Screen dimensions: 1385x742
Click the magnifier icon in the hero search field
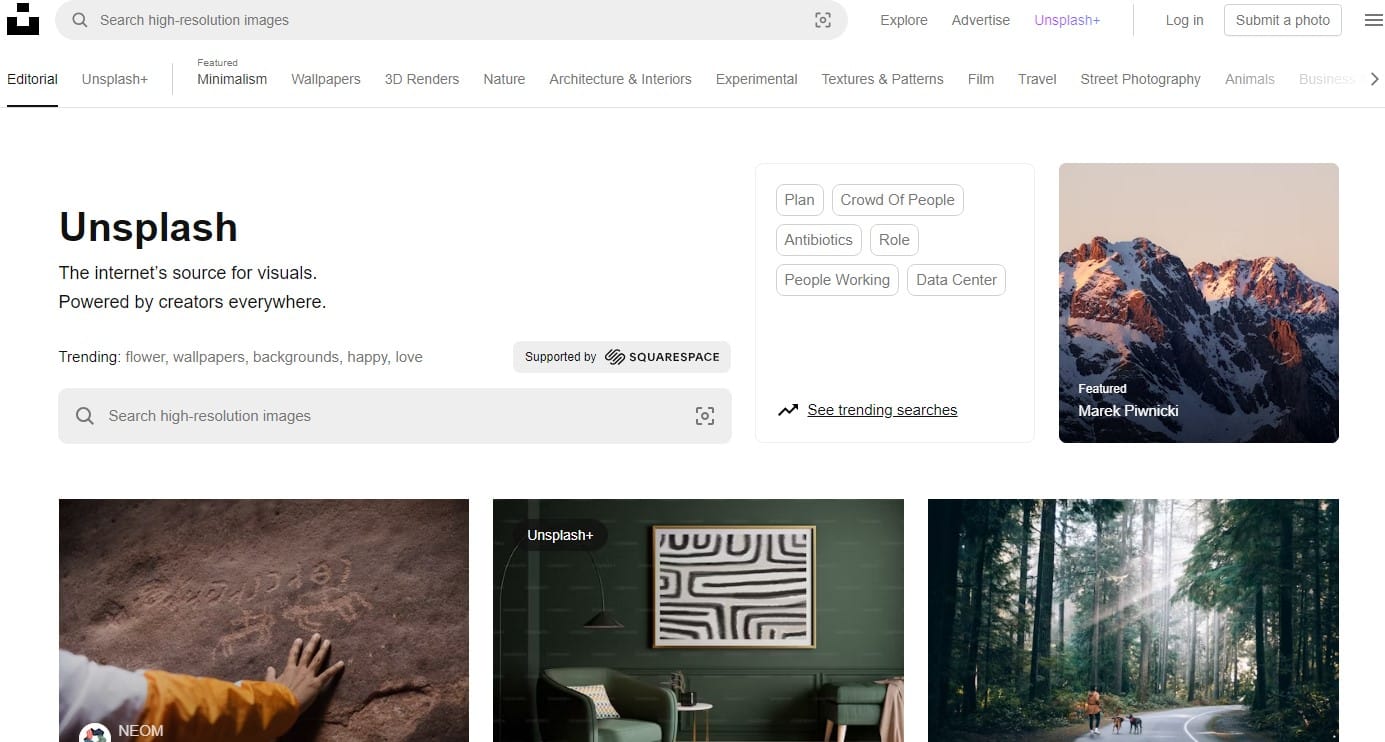(x=85, y=415)
